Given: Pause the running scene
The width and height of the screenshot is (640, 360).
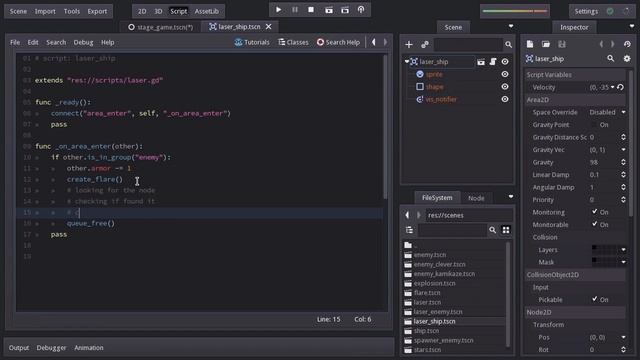Looking at the screenshot, I should pos(295,9).
